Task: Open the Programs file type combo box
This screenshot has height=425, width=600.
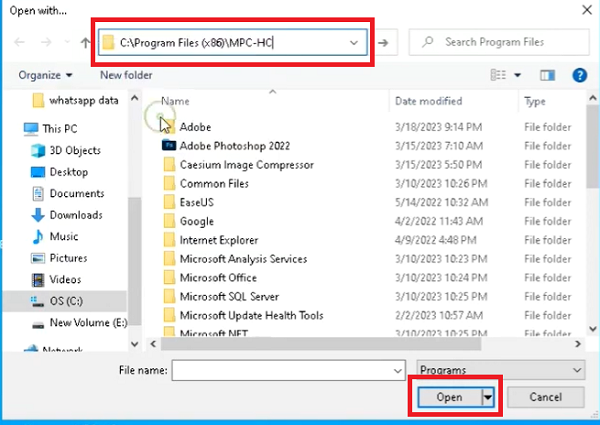Action: (501, 370)
